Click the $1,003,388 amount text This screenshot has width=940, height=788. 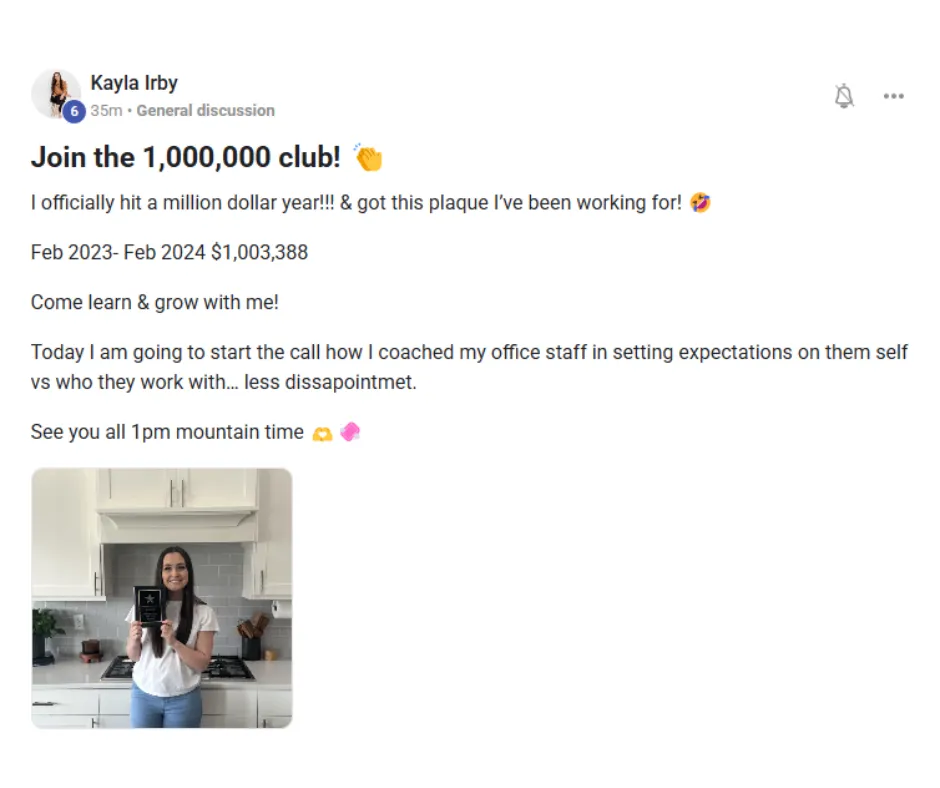tap(259, 252)
